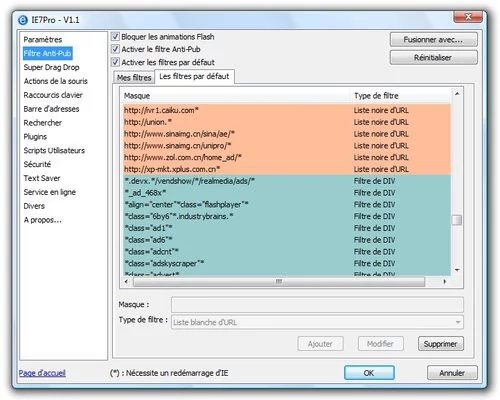Open the Type de filtre combo box

point(317,322)
